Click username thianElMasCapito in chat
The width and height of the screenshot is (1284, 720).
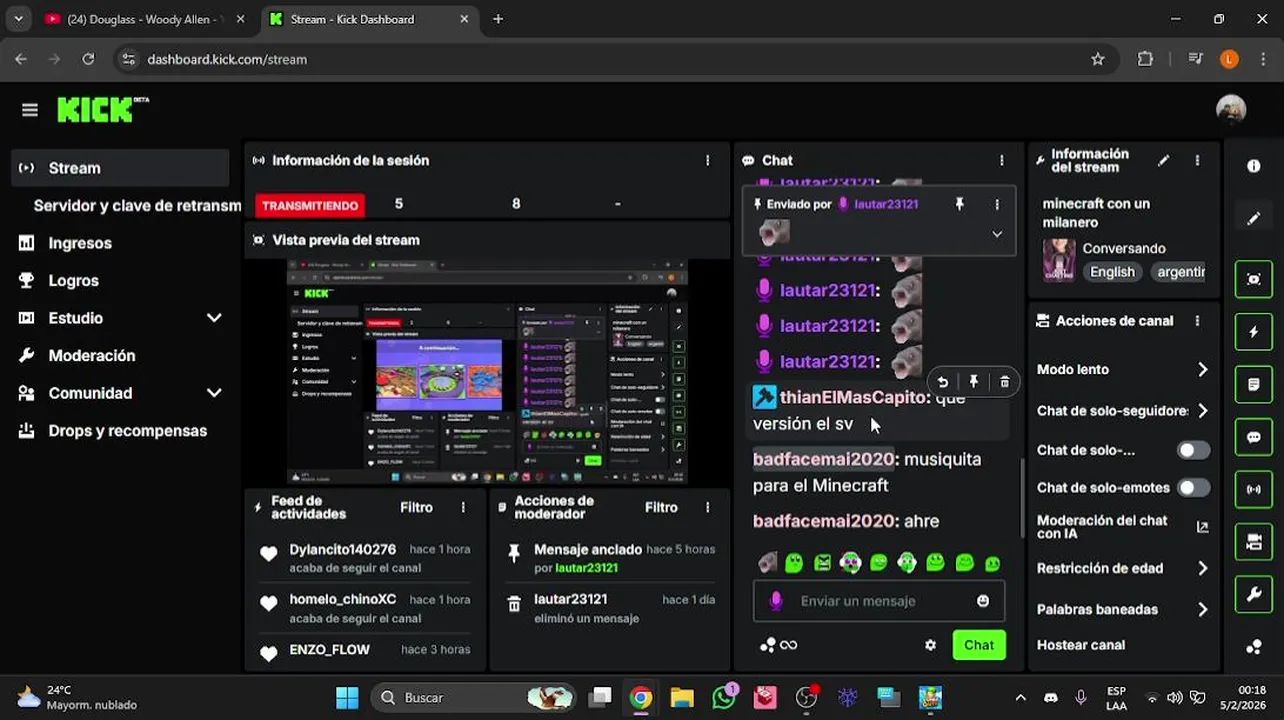click(853, 397)
